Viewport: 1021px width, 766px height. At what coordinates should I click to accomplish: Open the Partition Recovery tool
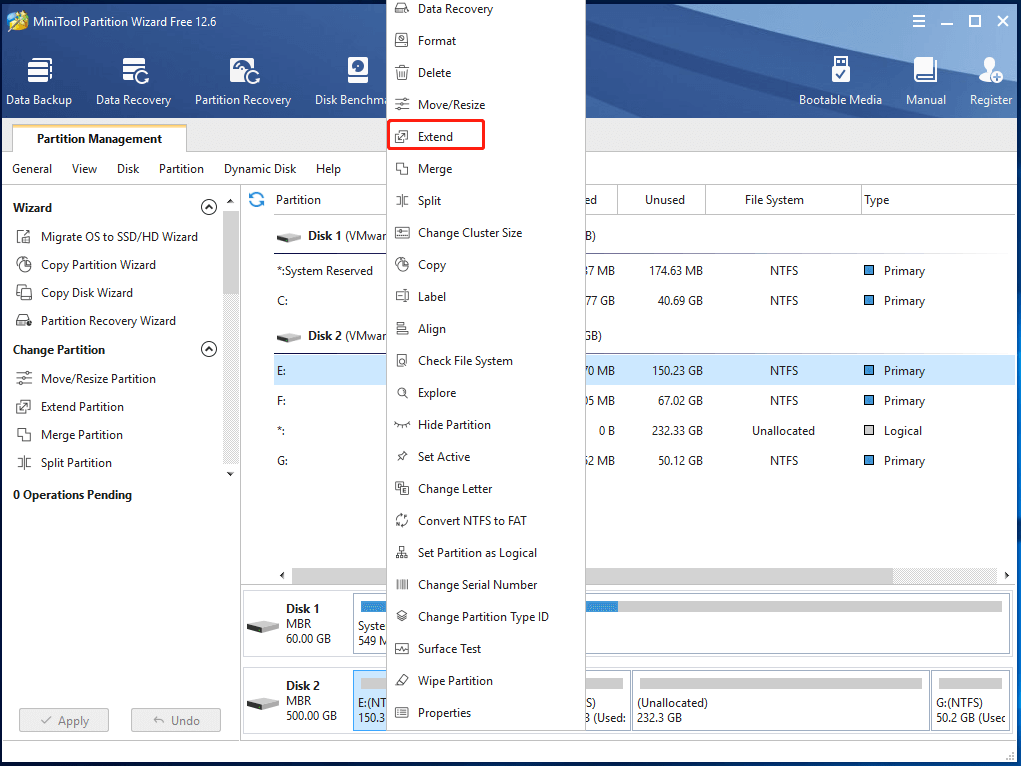point(243,81)
